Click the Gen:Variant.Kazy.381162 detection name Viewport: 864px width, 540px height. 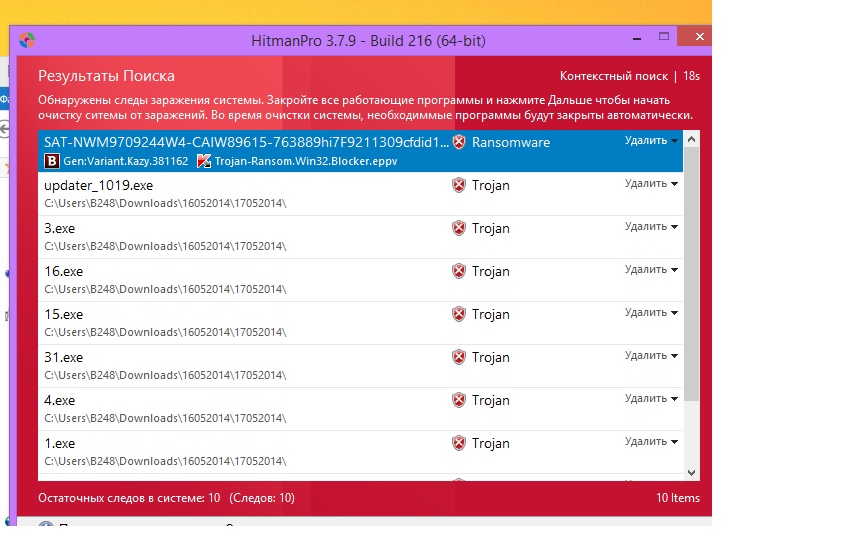click(126, 161)
